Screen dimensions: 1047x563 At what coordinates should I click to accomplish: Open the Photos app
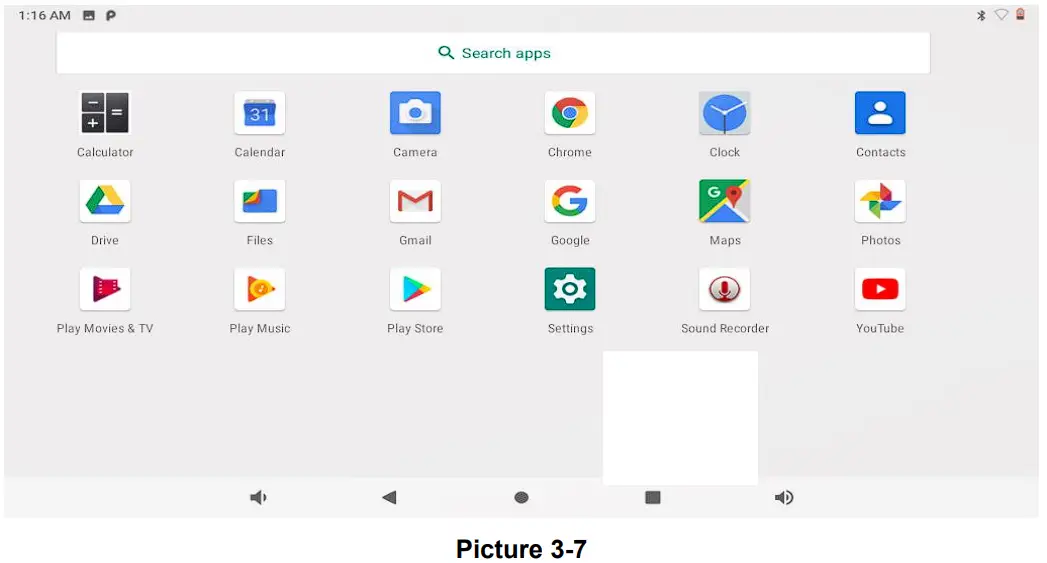pos(880,201)
